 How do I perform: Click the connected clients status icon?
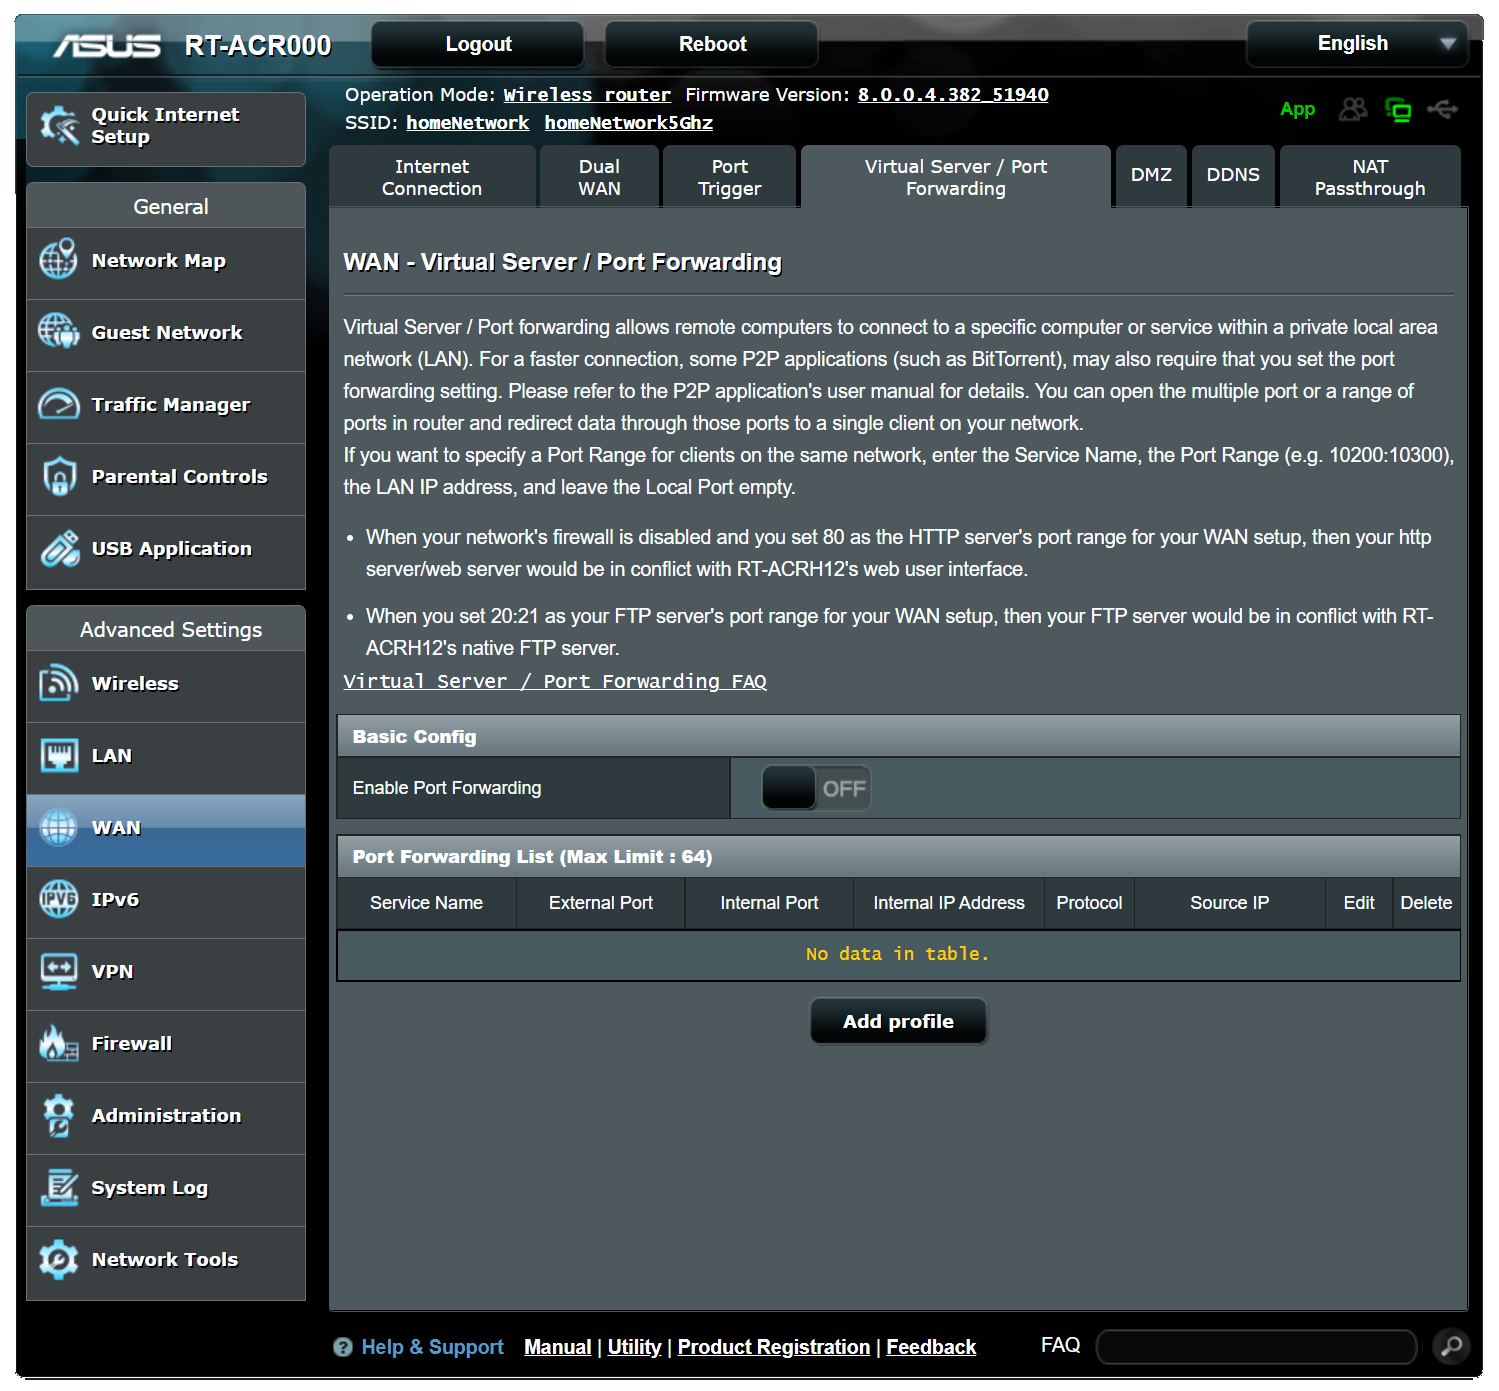pyautogui.click(x=1352, y=109)
